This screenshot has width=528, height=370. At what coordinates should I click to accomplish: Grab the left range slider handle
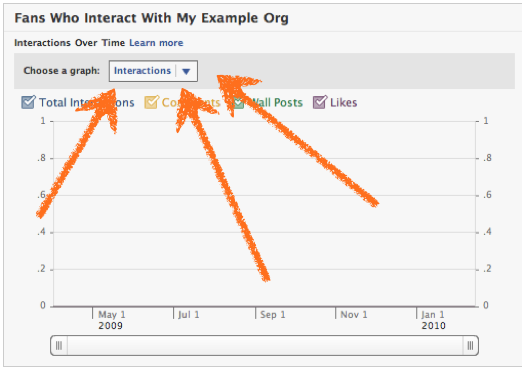[x=59, y=345]
